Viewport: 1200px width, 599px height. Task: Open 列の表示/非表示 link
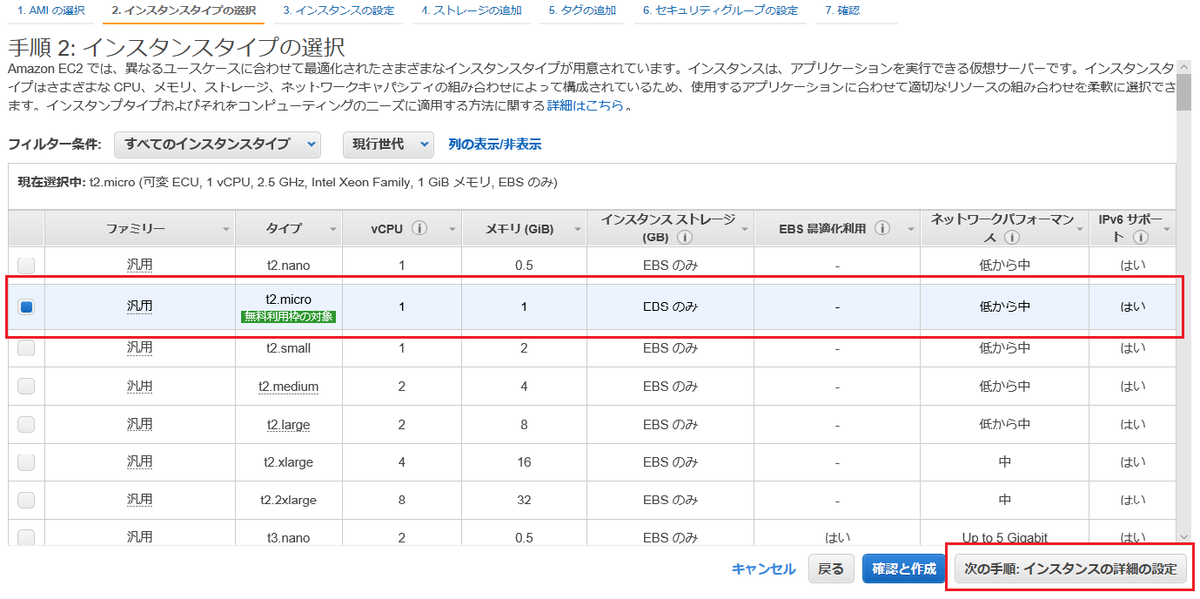tap(495, 144)
